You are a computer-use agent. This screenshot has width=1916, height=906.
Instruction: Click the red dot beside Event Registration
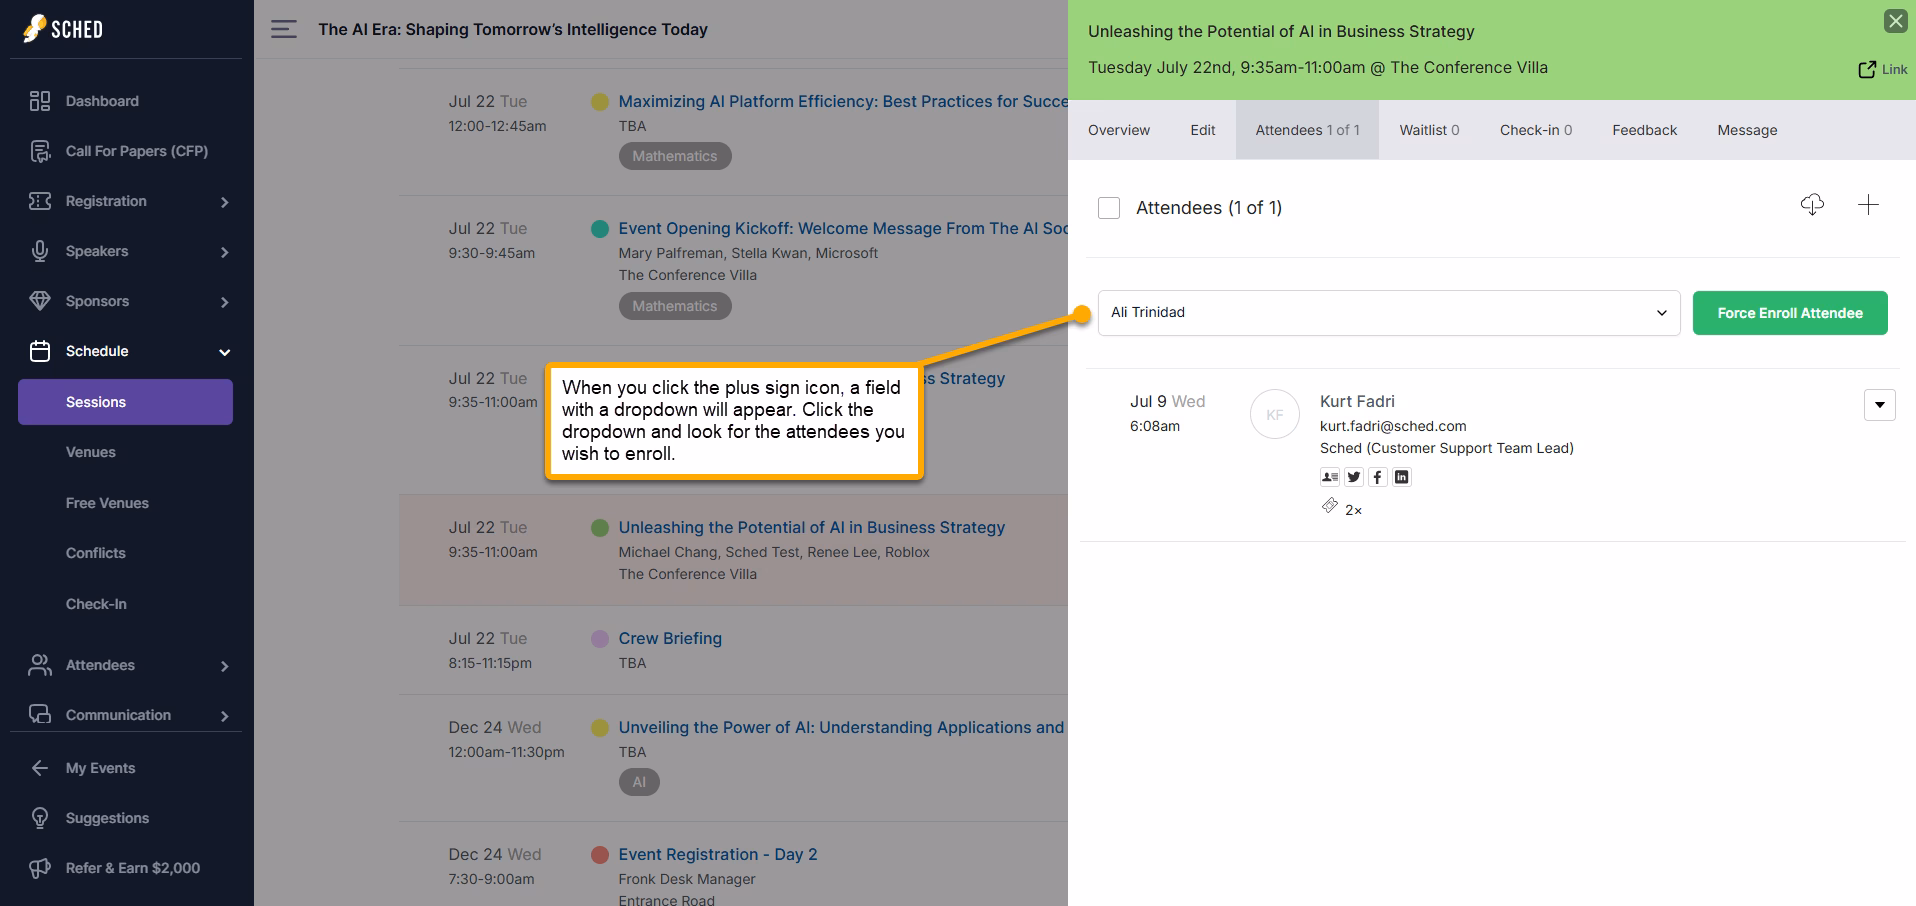coord(600,854)
